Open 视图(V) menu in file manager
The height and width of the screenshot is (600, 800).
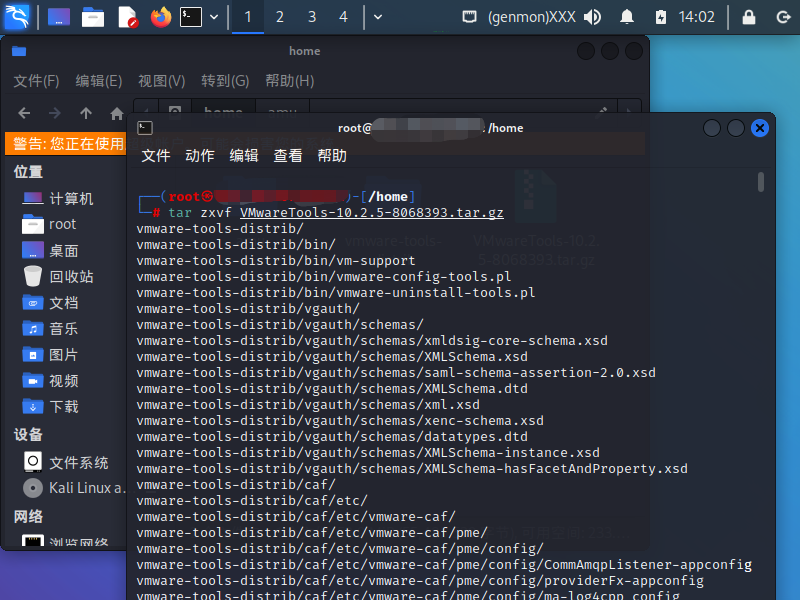click(x=162, y=81)
